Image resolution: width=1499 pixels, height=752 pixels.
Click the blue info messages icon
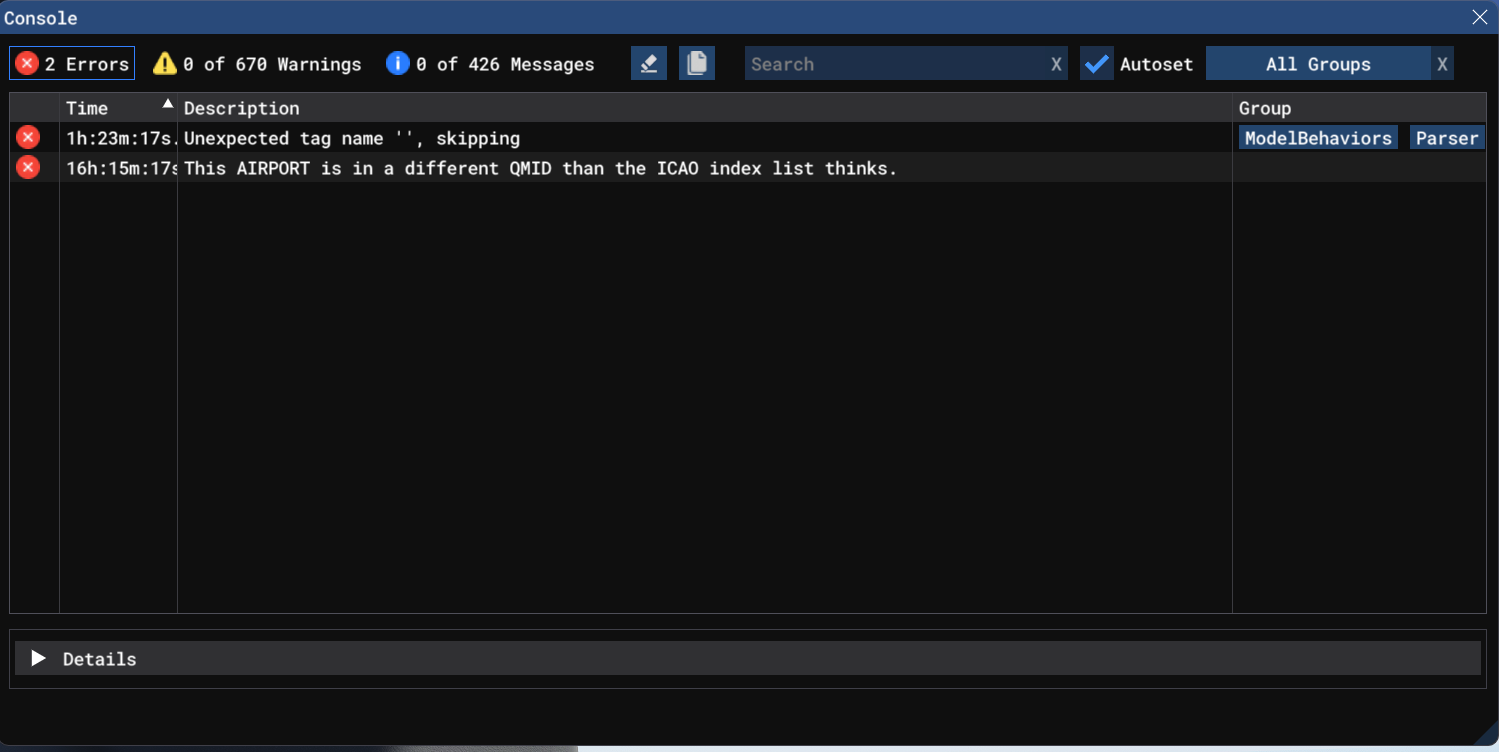pos(397,64)
